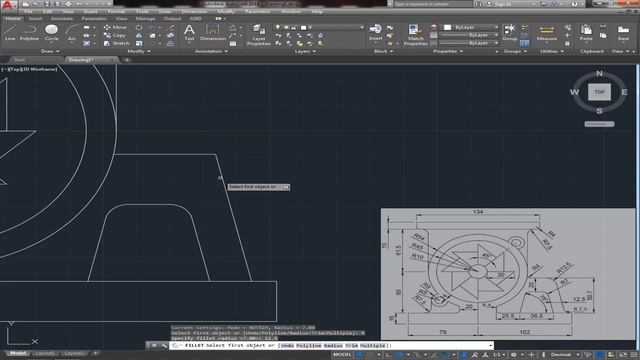
Task: Click the keyword search input field
Action: coord(433,4)
